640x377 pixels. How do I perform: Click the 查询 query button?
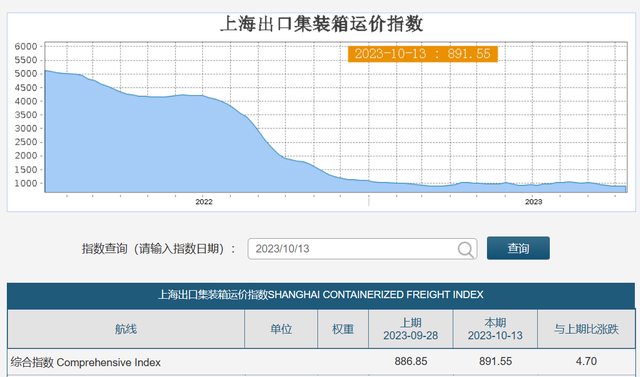pyautogui.click(x=518, y=248)
